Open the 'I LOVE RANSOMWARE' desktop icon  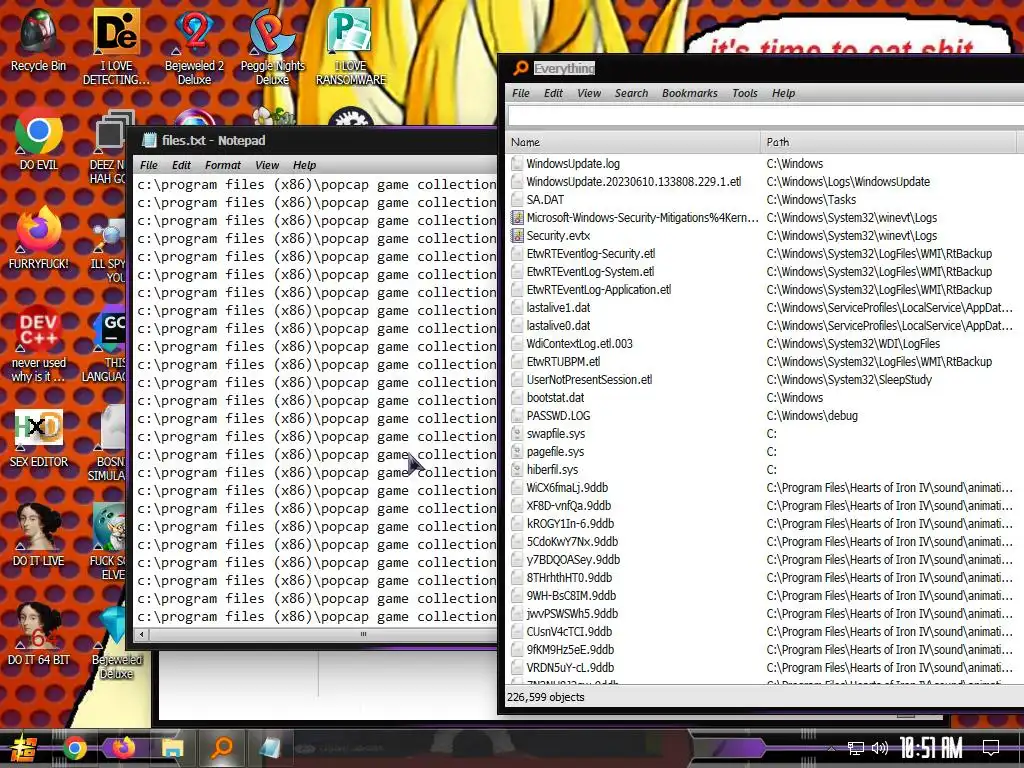(x=351, y=47)
